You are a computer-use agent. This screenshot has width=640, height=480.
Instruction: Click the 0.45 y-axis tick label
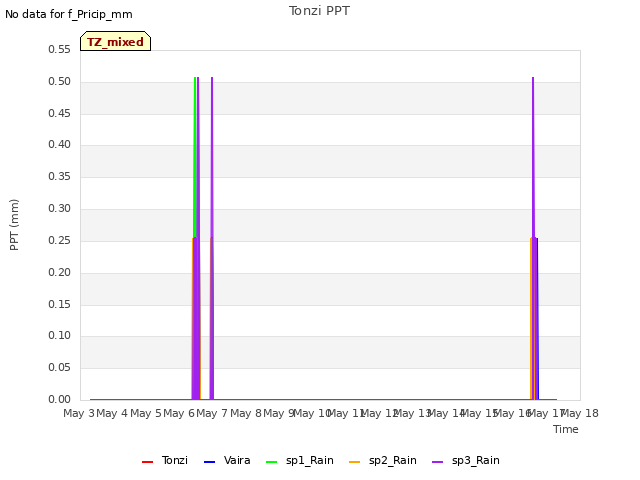[59, 113]
